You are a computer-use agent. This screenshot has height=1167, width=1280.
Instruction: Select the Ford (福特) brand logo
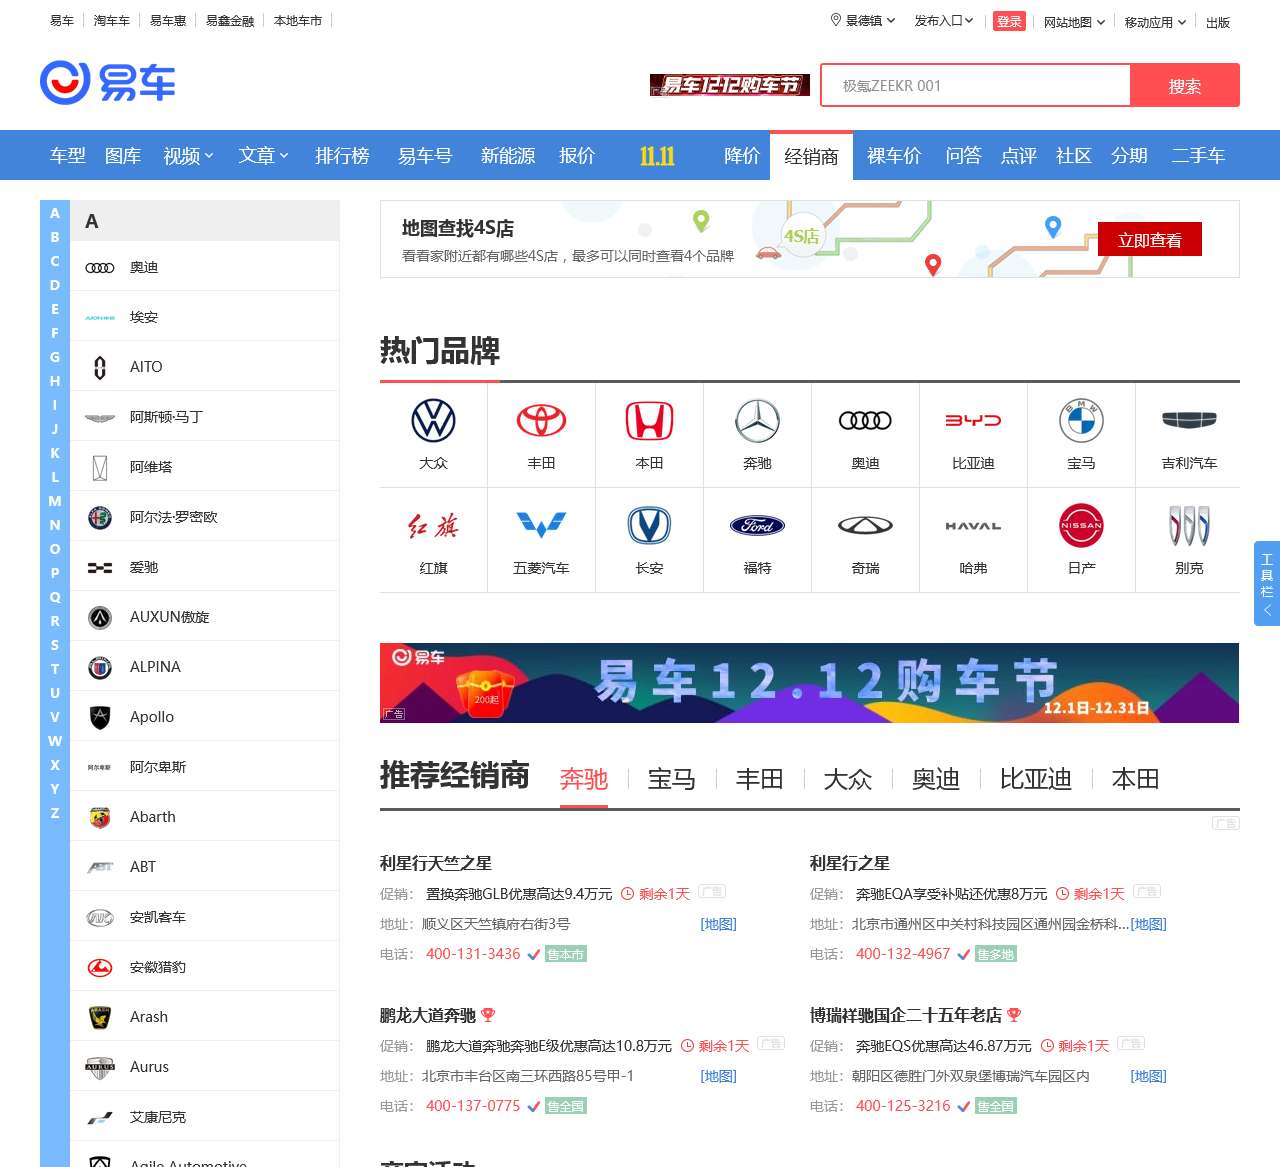[757, 526]
